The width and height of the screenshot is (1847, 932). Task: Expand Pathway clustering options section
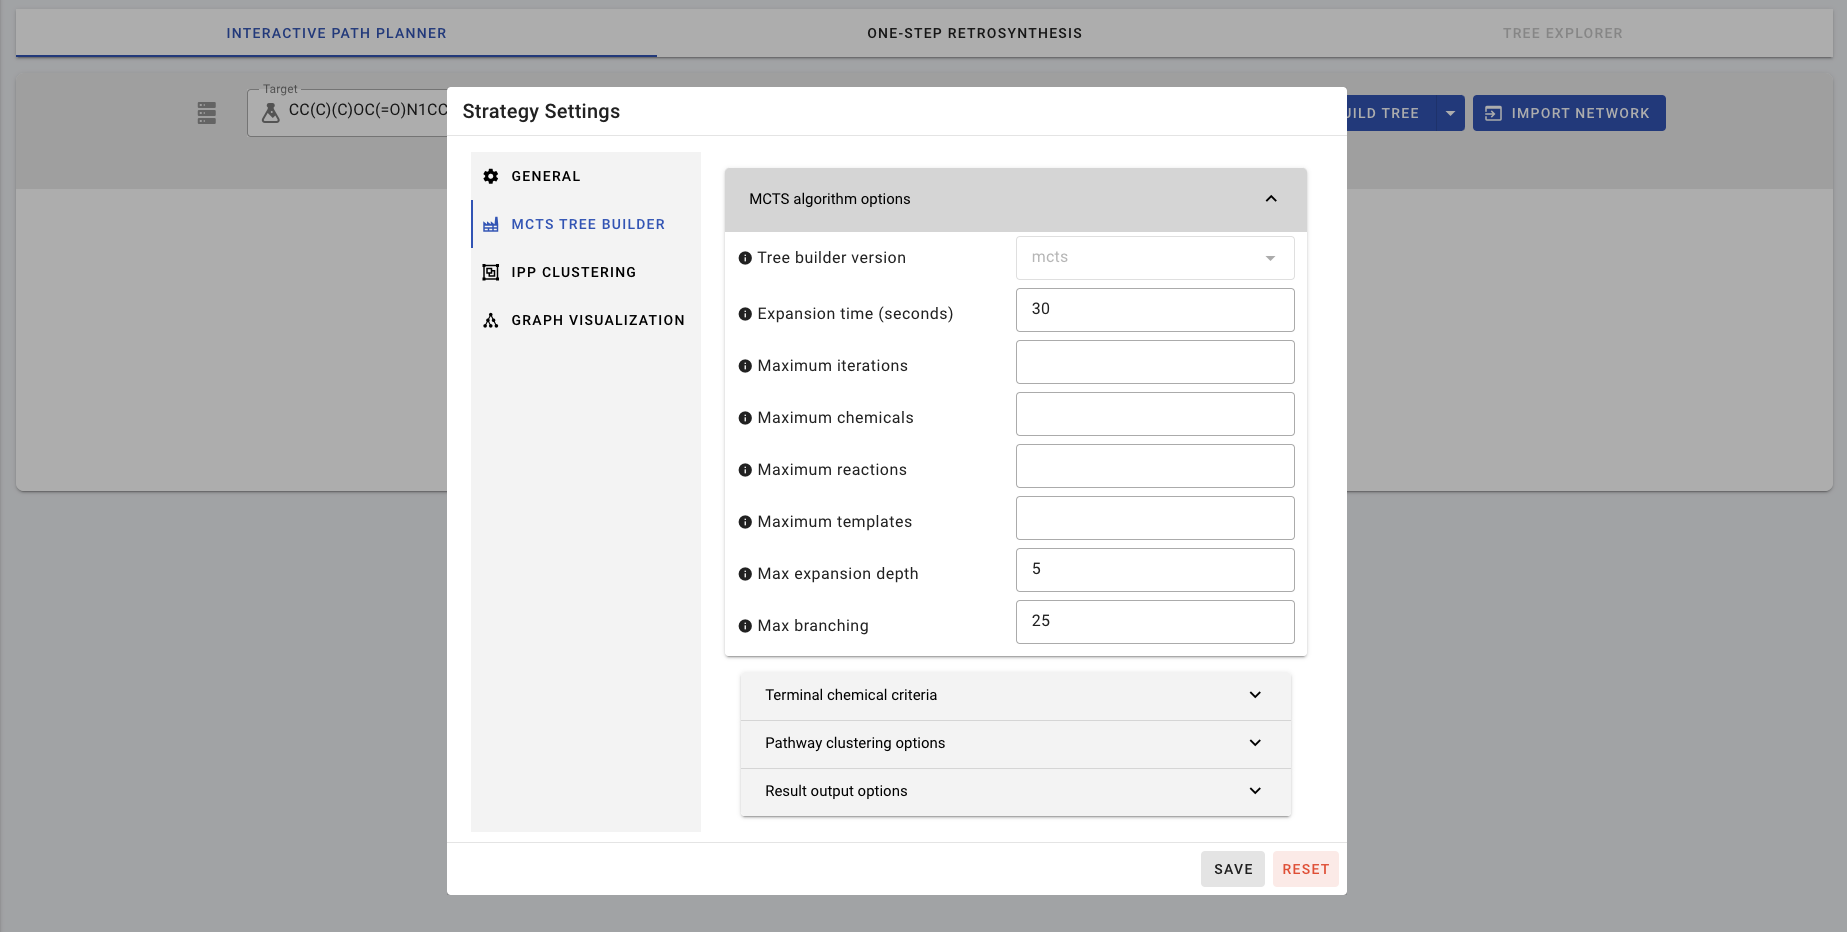1016,743
